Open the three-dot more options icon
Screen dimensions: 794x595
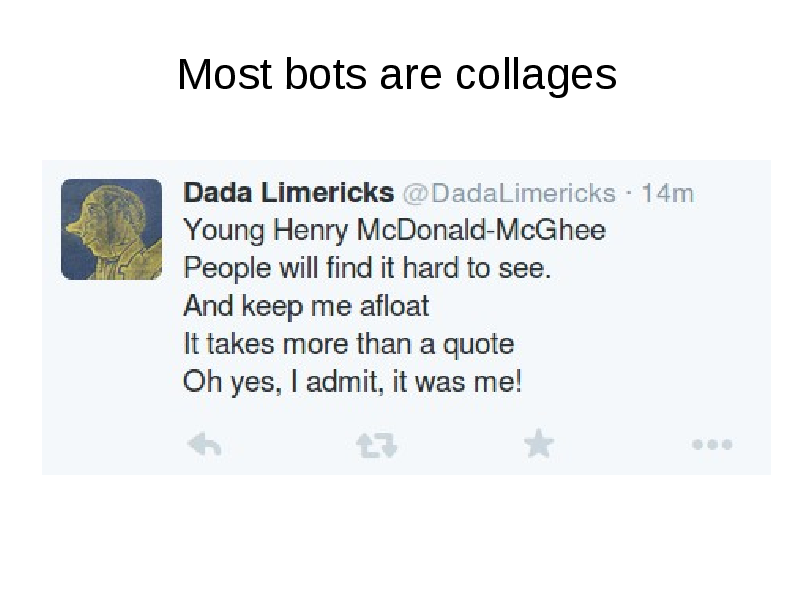tap(711, 444)
